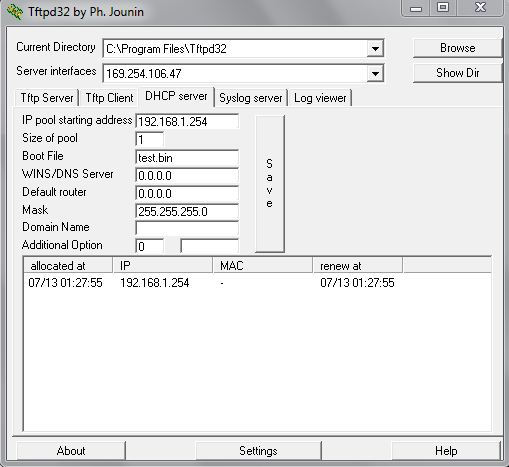Go to the Log viewer tab
Viewport: 509px width, 467px height.
[320, 98]
